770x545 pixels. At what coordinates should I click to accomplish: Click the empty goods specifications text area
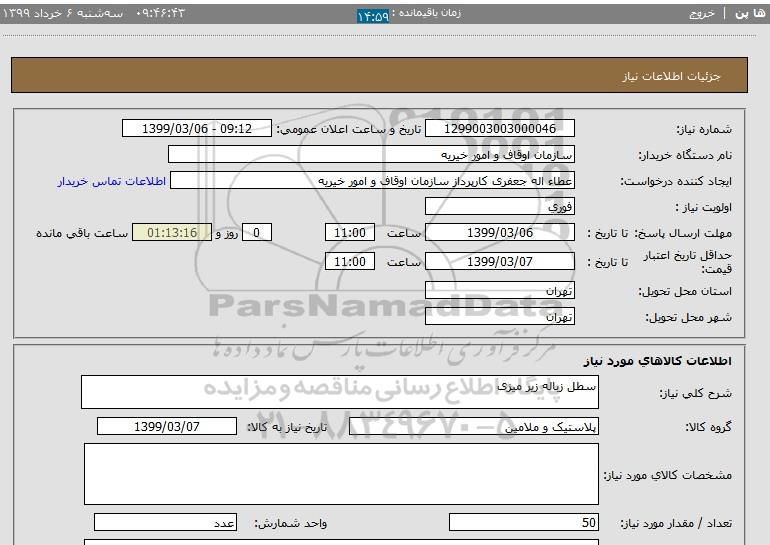[341, 474]
